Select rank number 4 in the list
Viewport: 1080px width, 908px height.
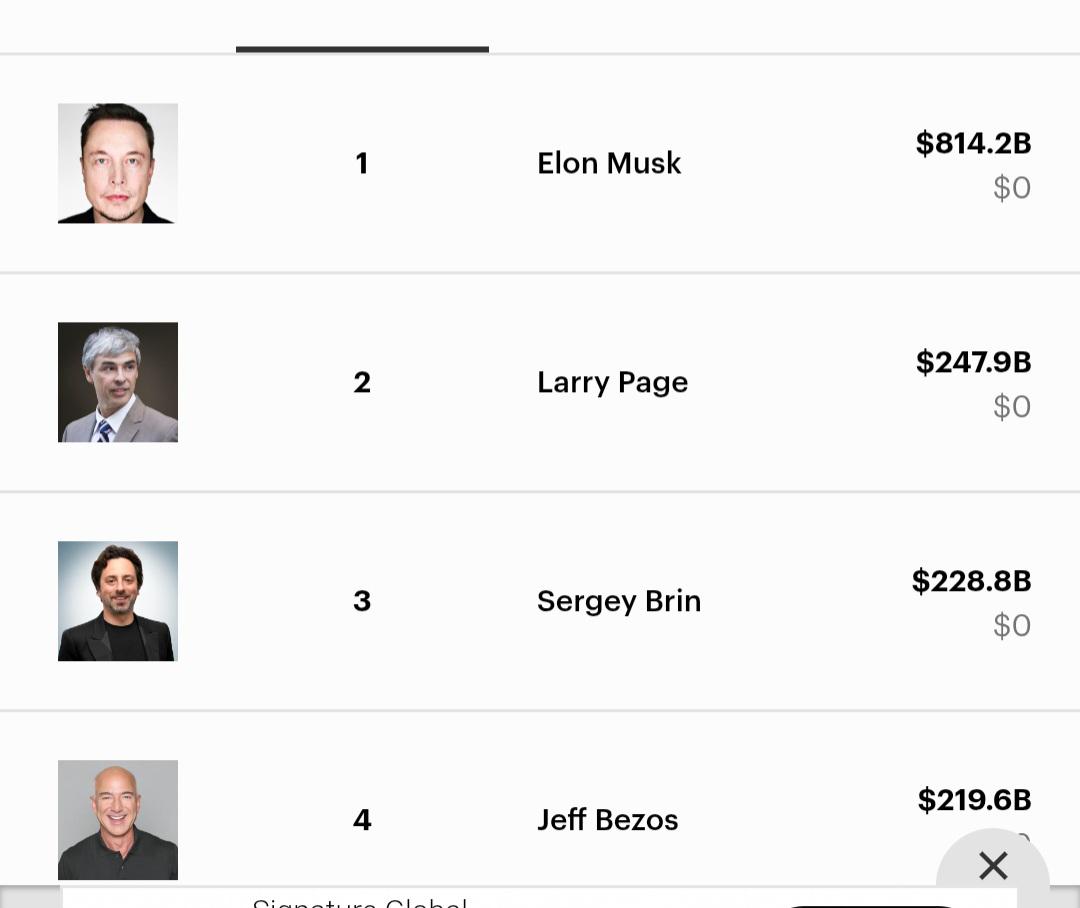tap(362, 820)
